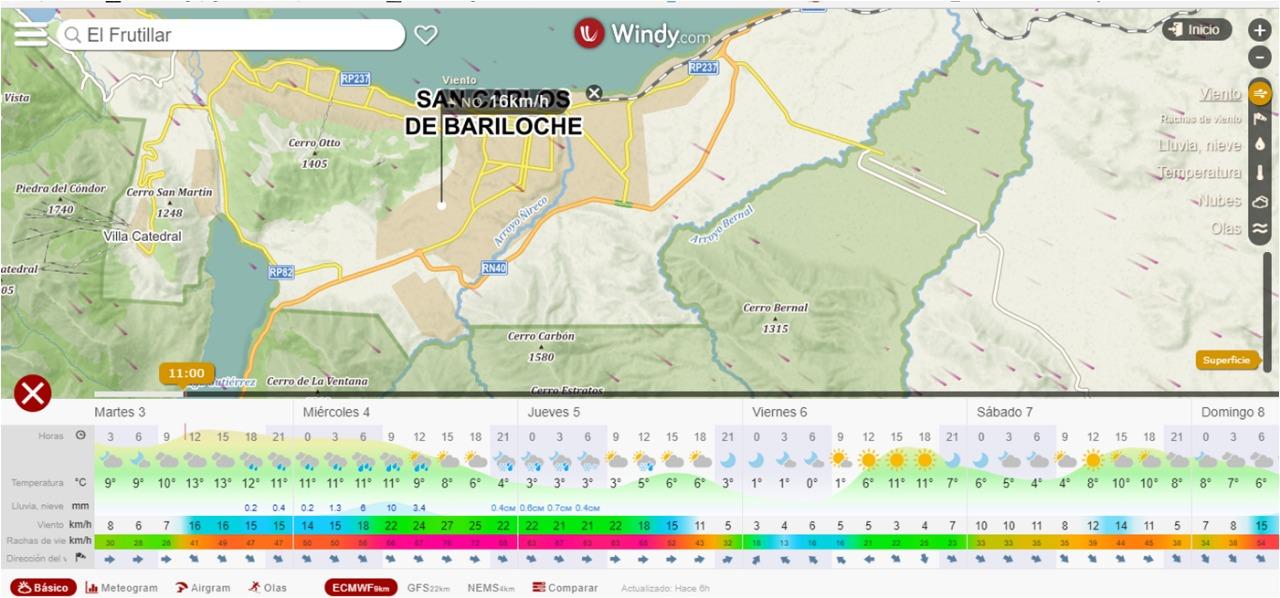Switch to the Meteogram tab

coord(122,588)
